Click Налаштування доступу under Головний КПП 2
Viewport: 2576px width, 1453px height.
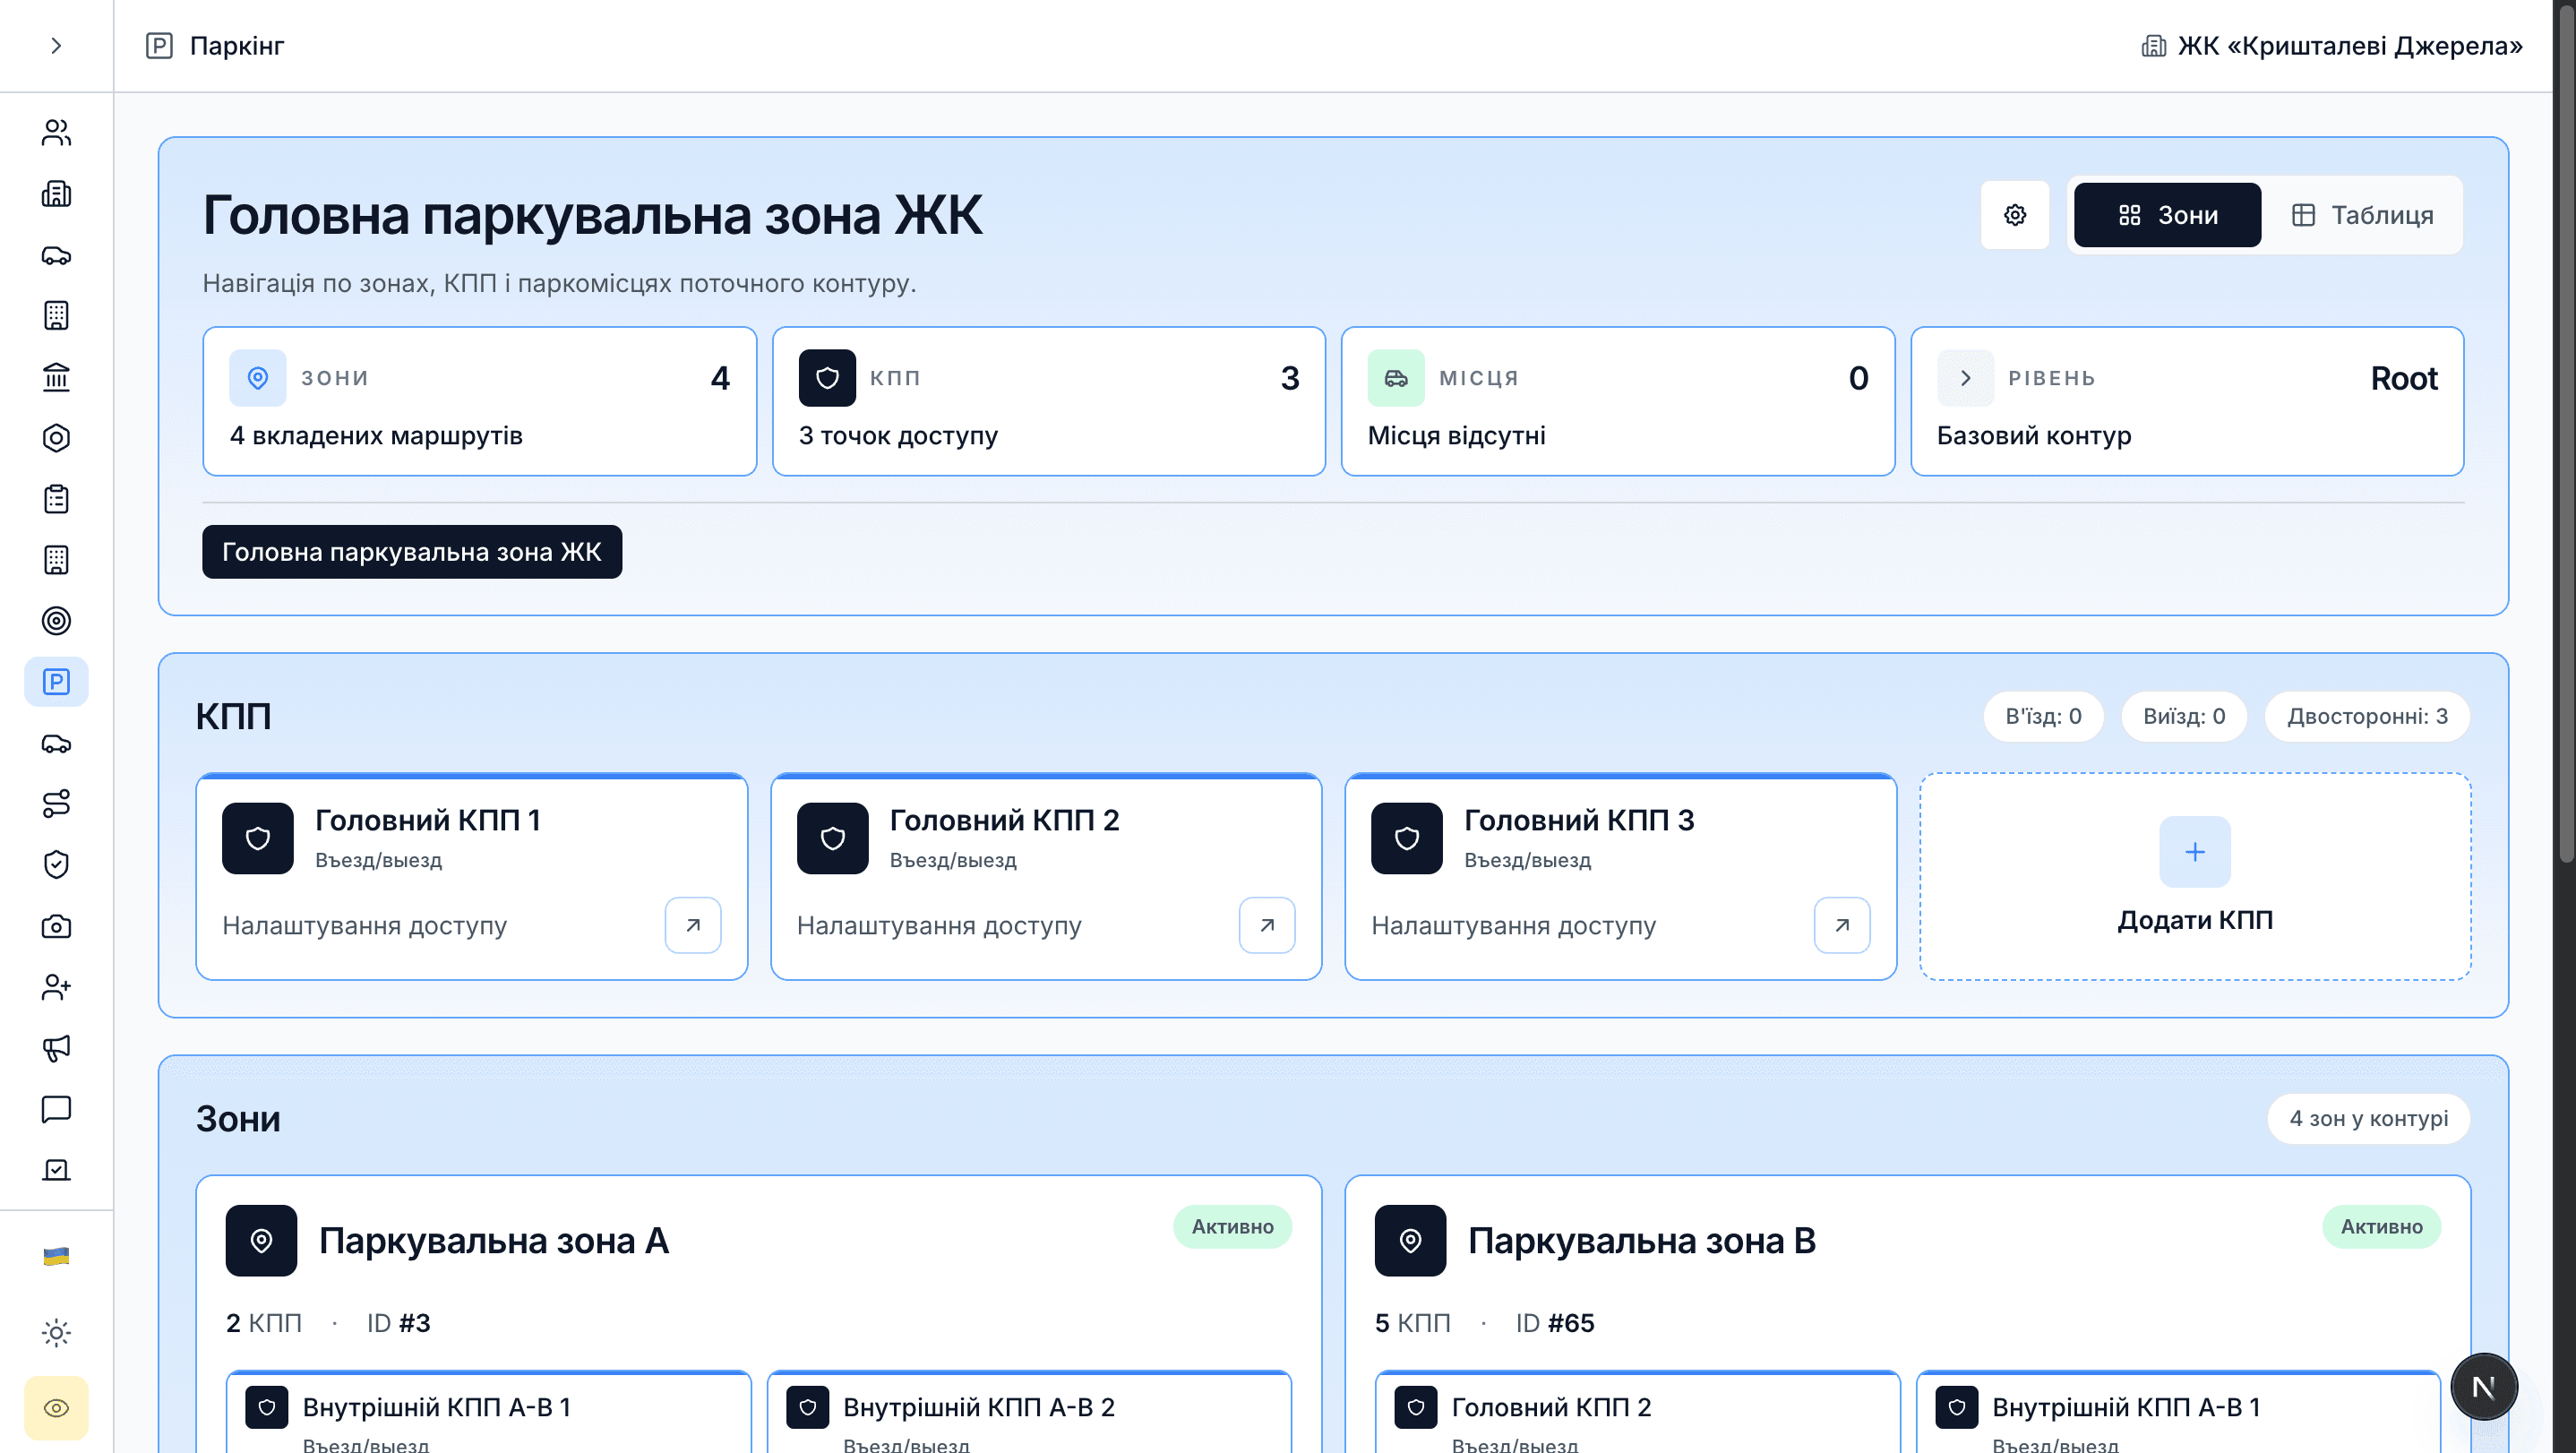point(939,925)
